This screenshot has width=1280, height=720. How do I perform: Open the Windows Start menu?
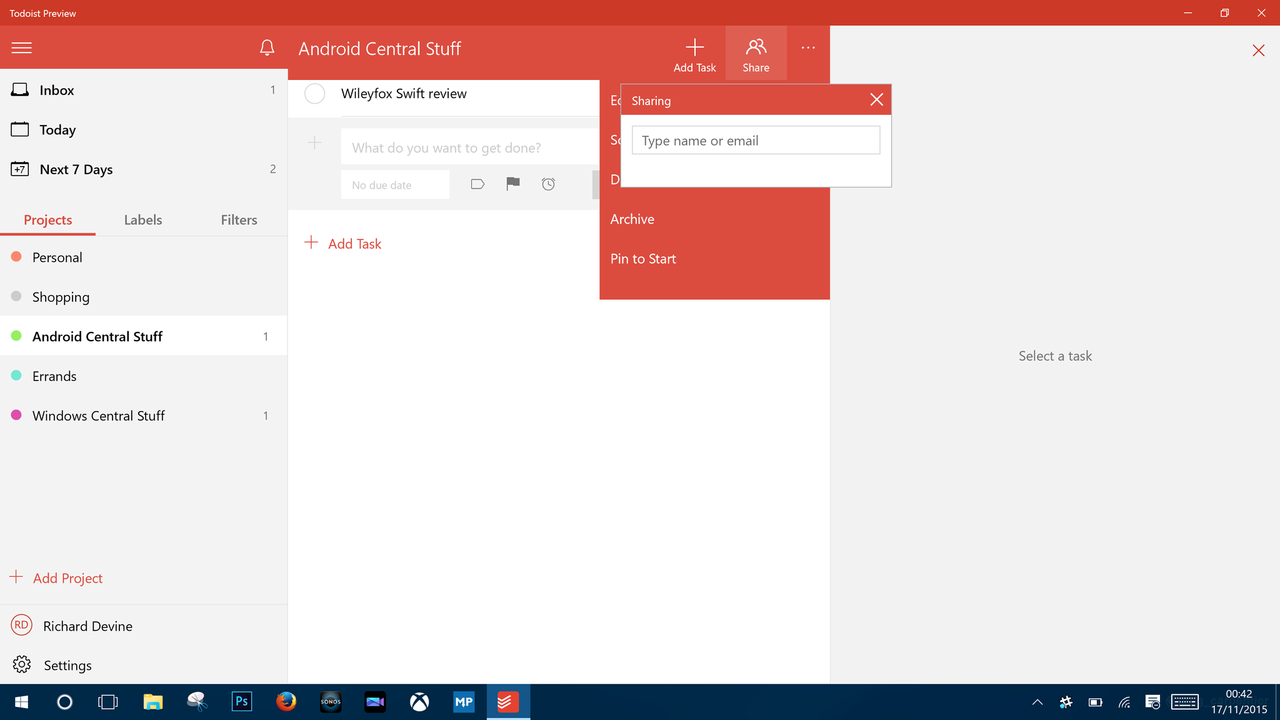[x=21, y=702]
